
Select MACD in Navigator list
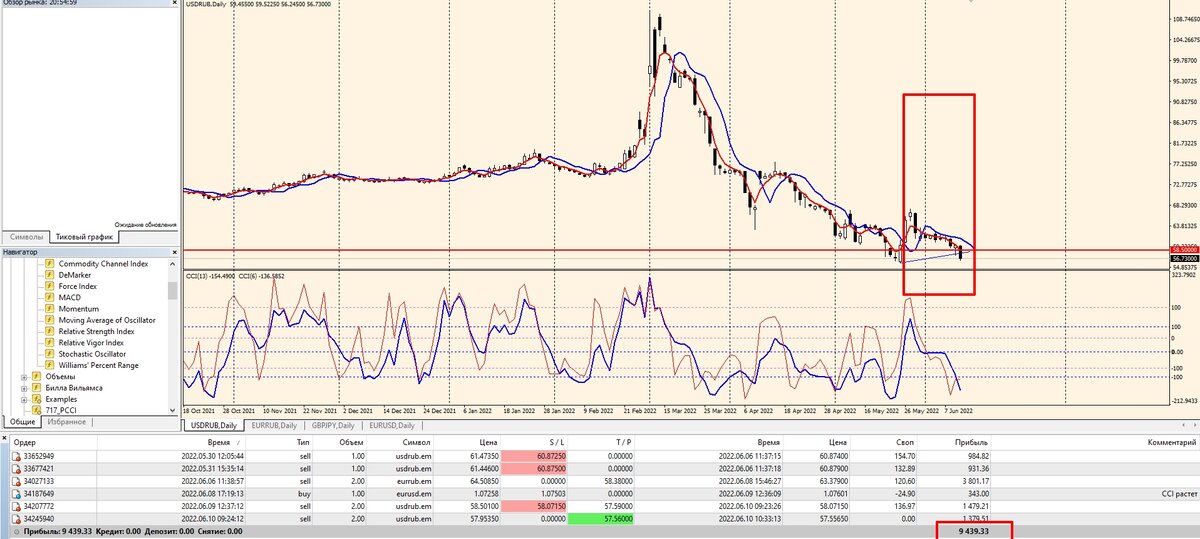pos(70,298)
